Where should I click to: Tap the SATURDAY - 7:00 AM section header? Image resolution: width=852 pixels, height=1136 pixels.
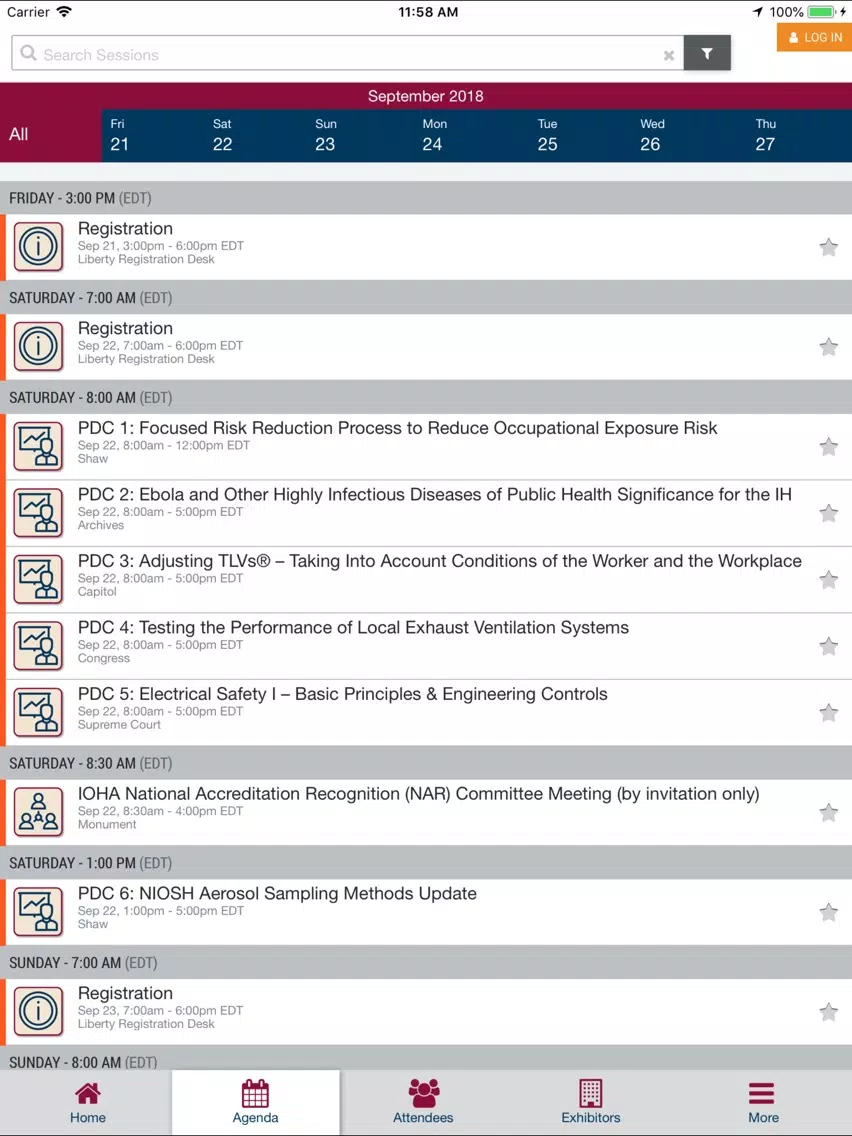coord(426,298)
